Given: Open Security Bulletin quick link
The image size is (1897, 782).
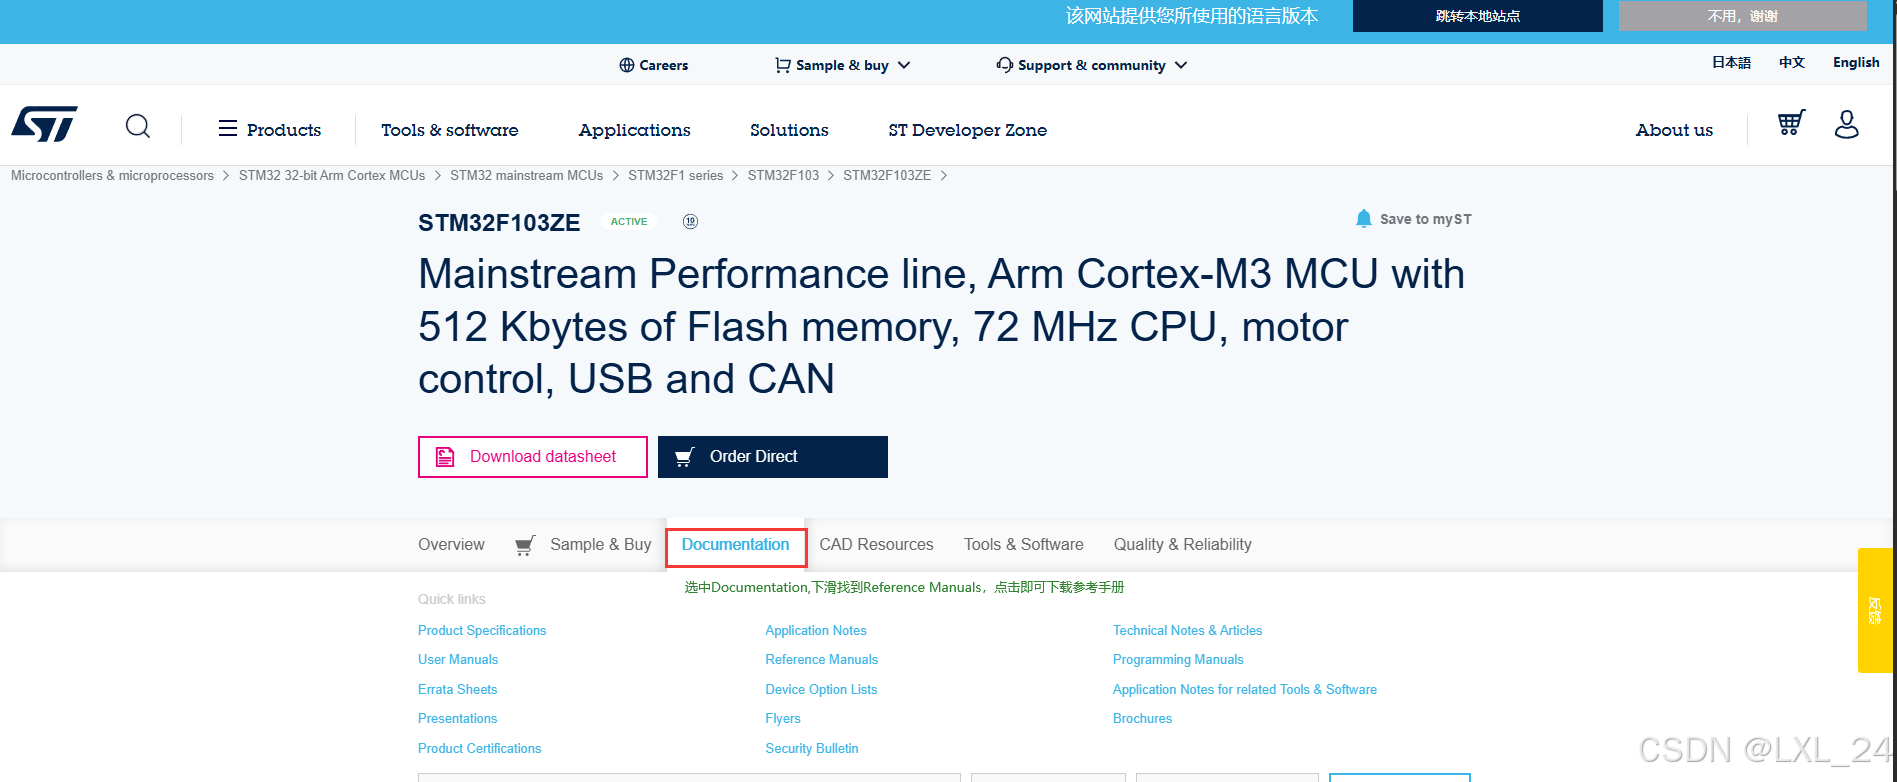Looking at the screenshot, I should pyautogui.click(x=812, y=749).
